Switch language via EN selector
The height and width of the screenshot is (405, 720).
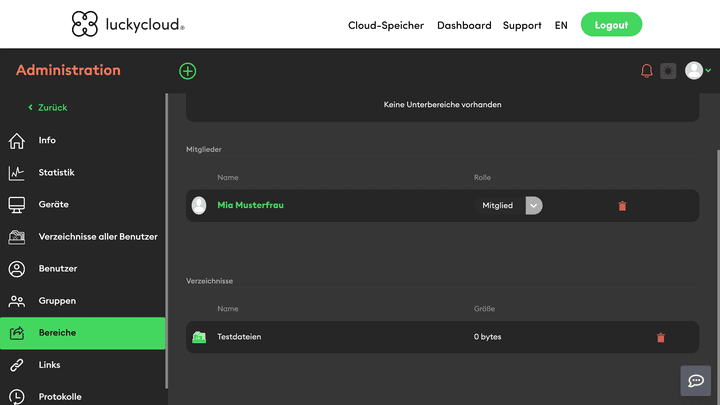[561, 25]
